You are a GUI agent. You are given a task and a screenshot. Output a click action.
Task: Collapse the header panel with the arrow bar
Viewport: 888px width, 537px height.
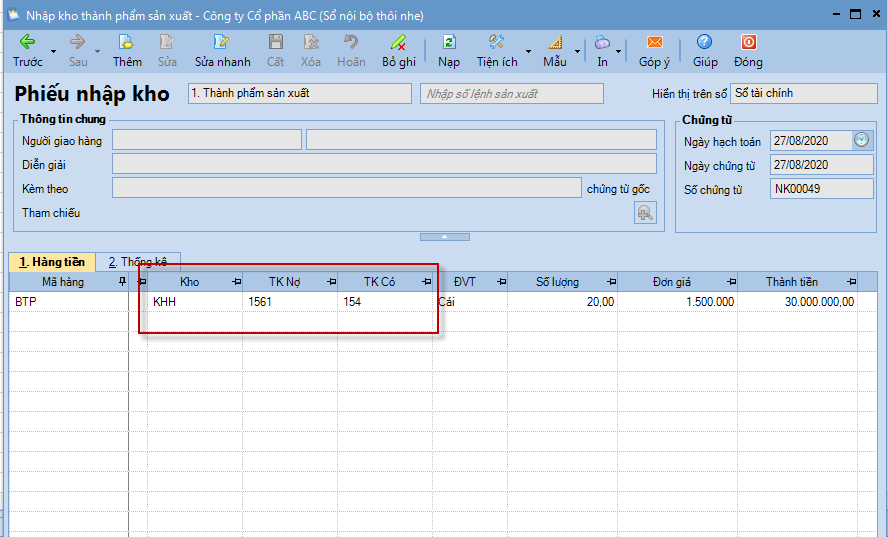tap(444, 237)
